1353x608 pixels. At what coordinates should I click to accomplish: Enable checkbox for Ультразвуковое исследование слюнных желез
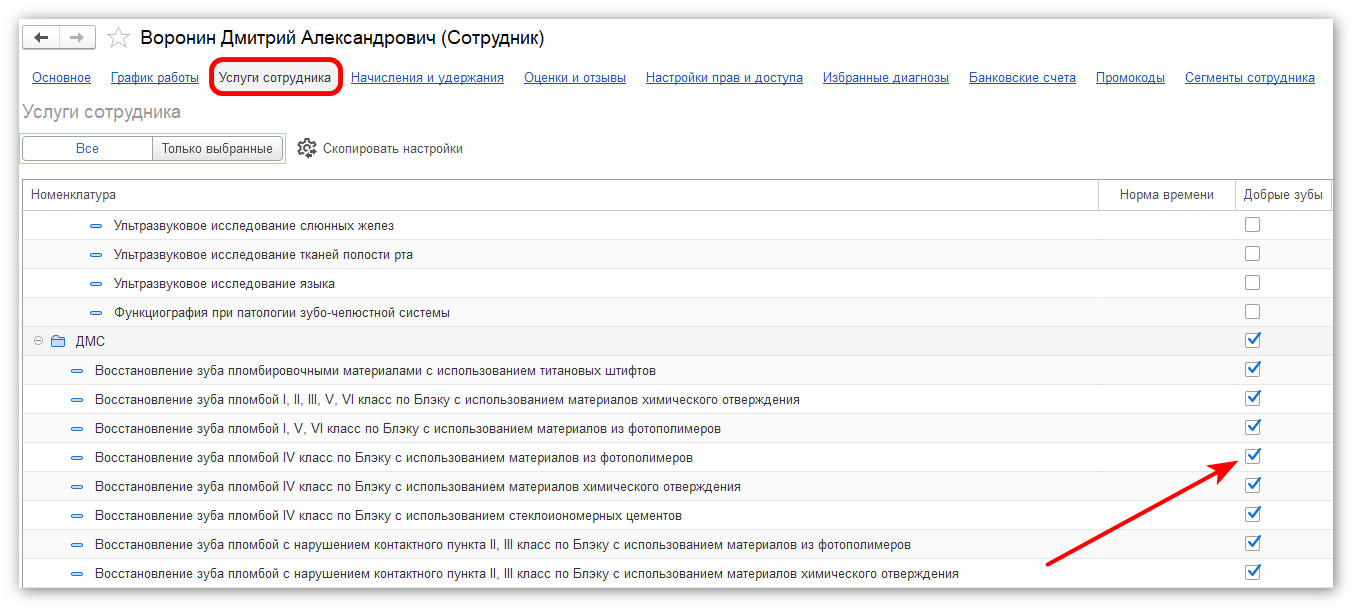click(x=1252, y=225)
